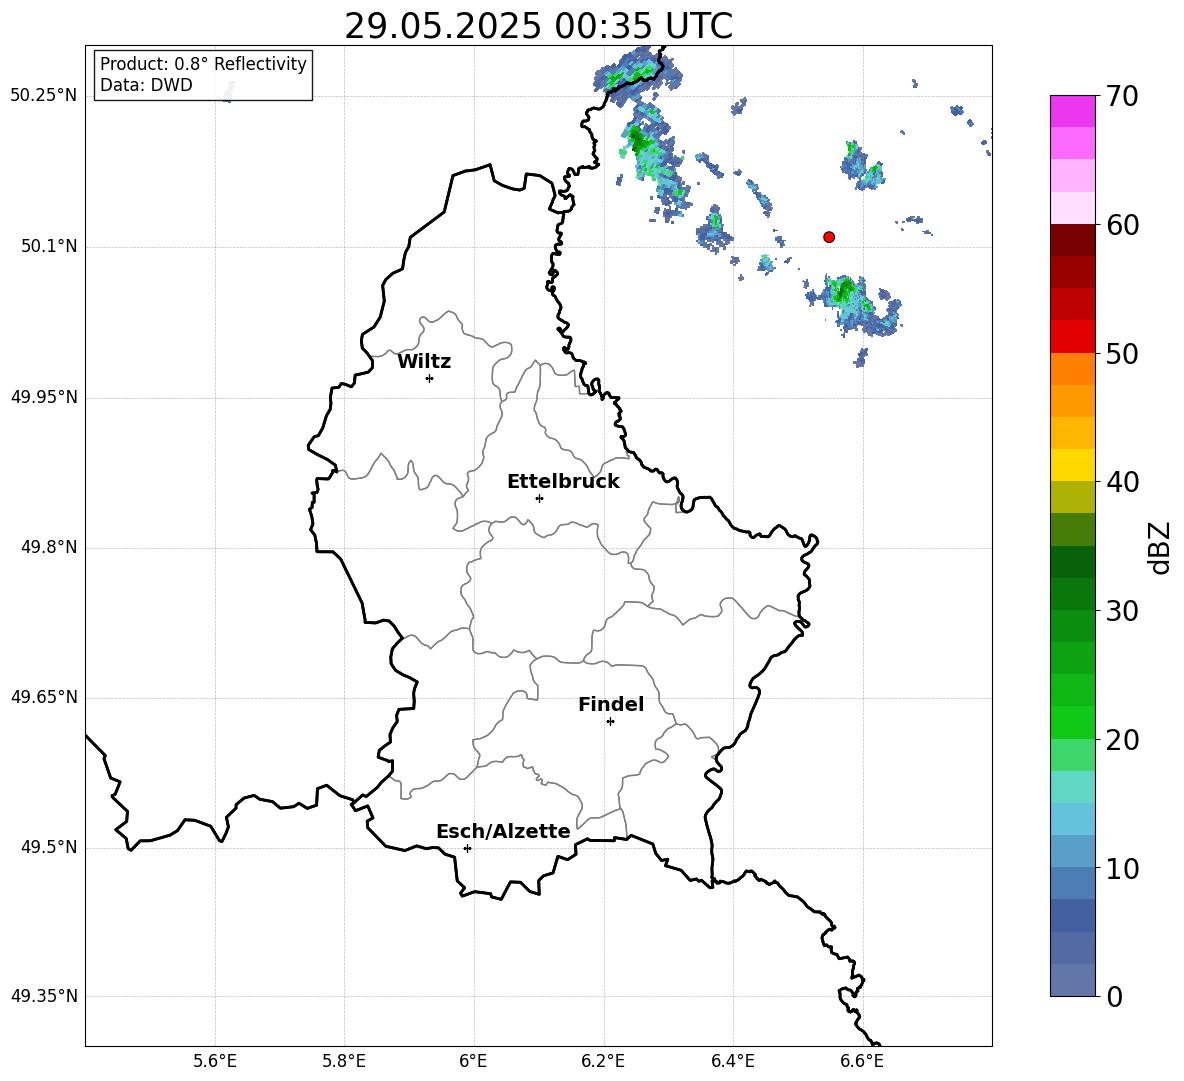Click the colorbar label 30

pyautogui.click(x=1122, y=611)
